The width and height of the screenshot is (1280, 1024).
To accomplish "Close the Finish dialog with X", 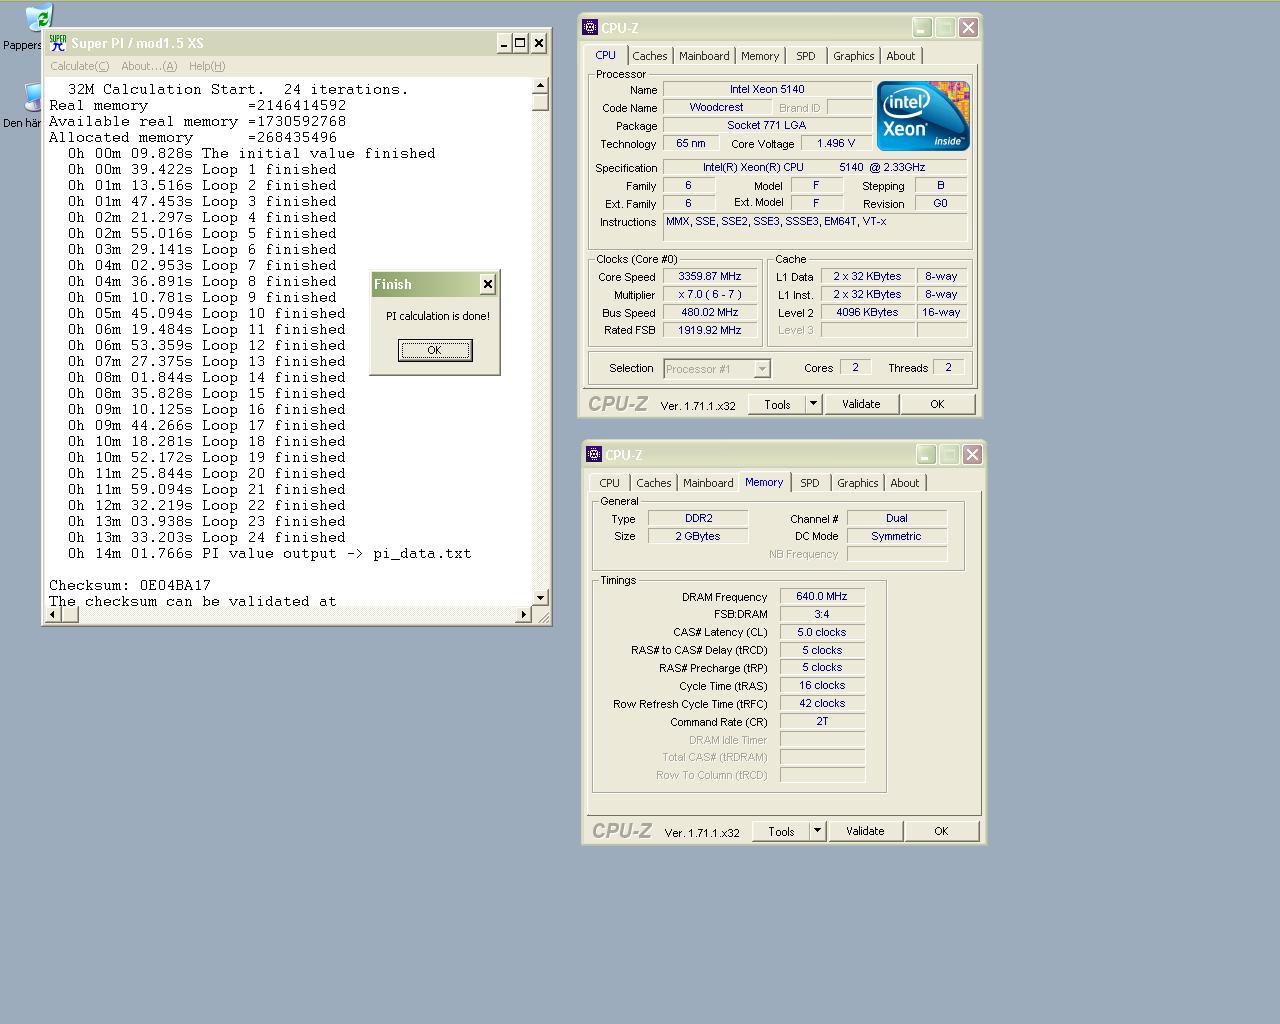I will (x=487, y=284).
